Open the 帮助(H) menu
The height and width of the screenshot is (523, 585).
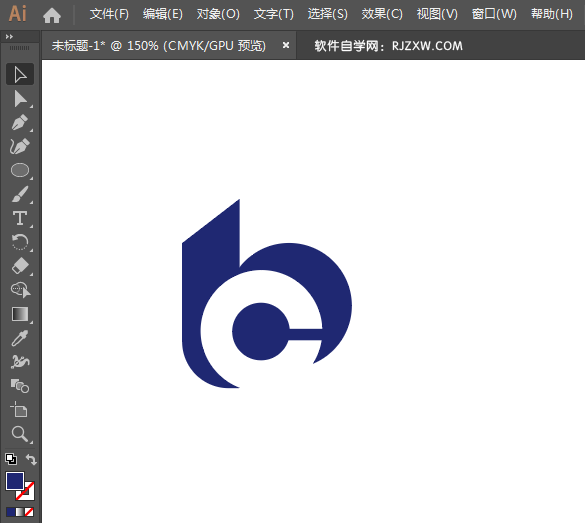coord(552,14)
